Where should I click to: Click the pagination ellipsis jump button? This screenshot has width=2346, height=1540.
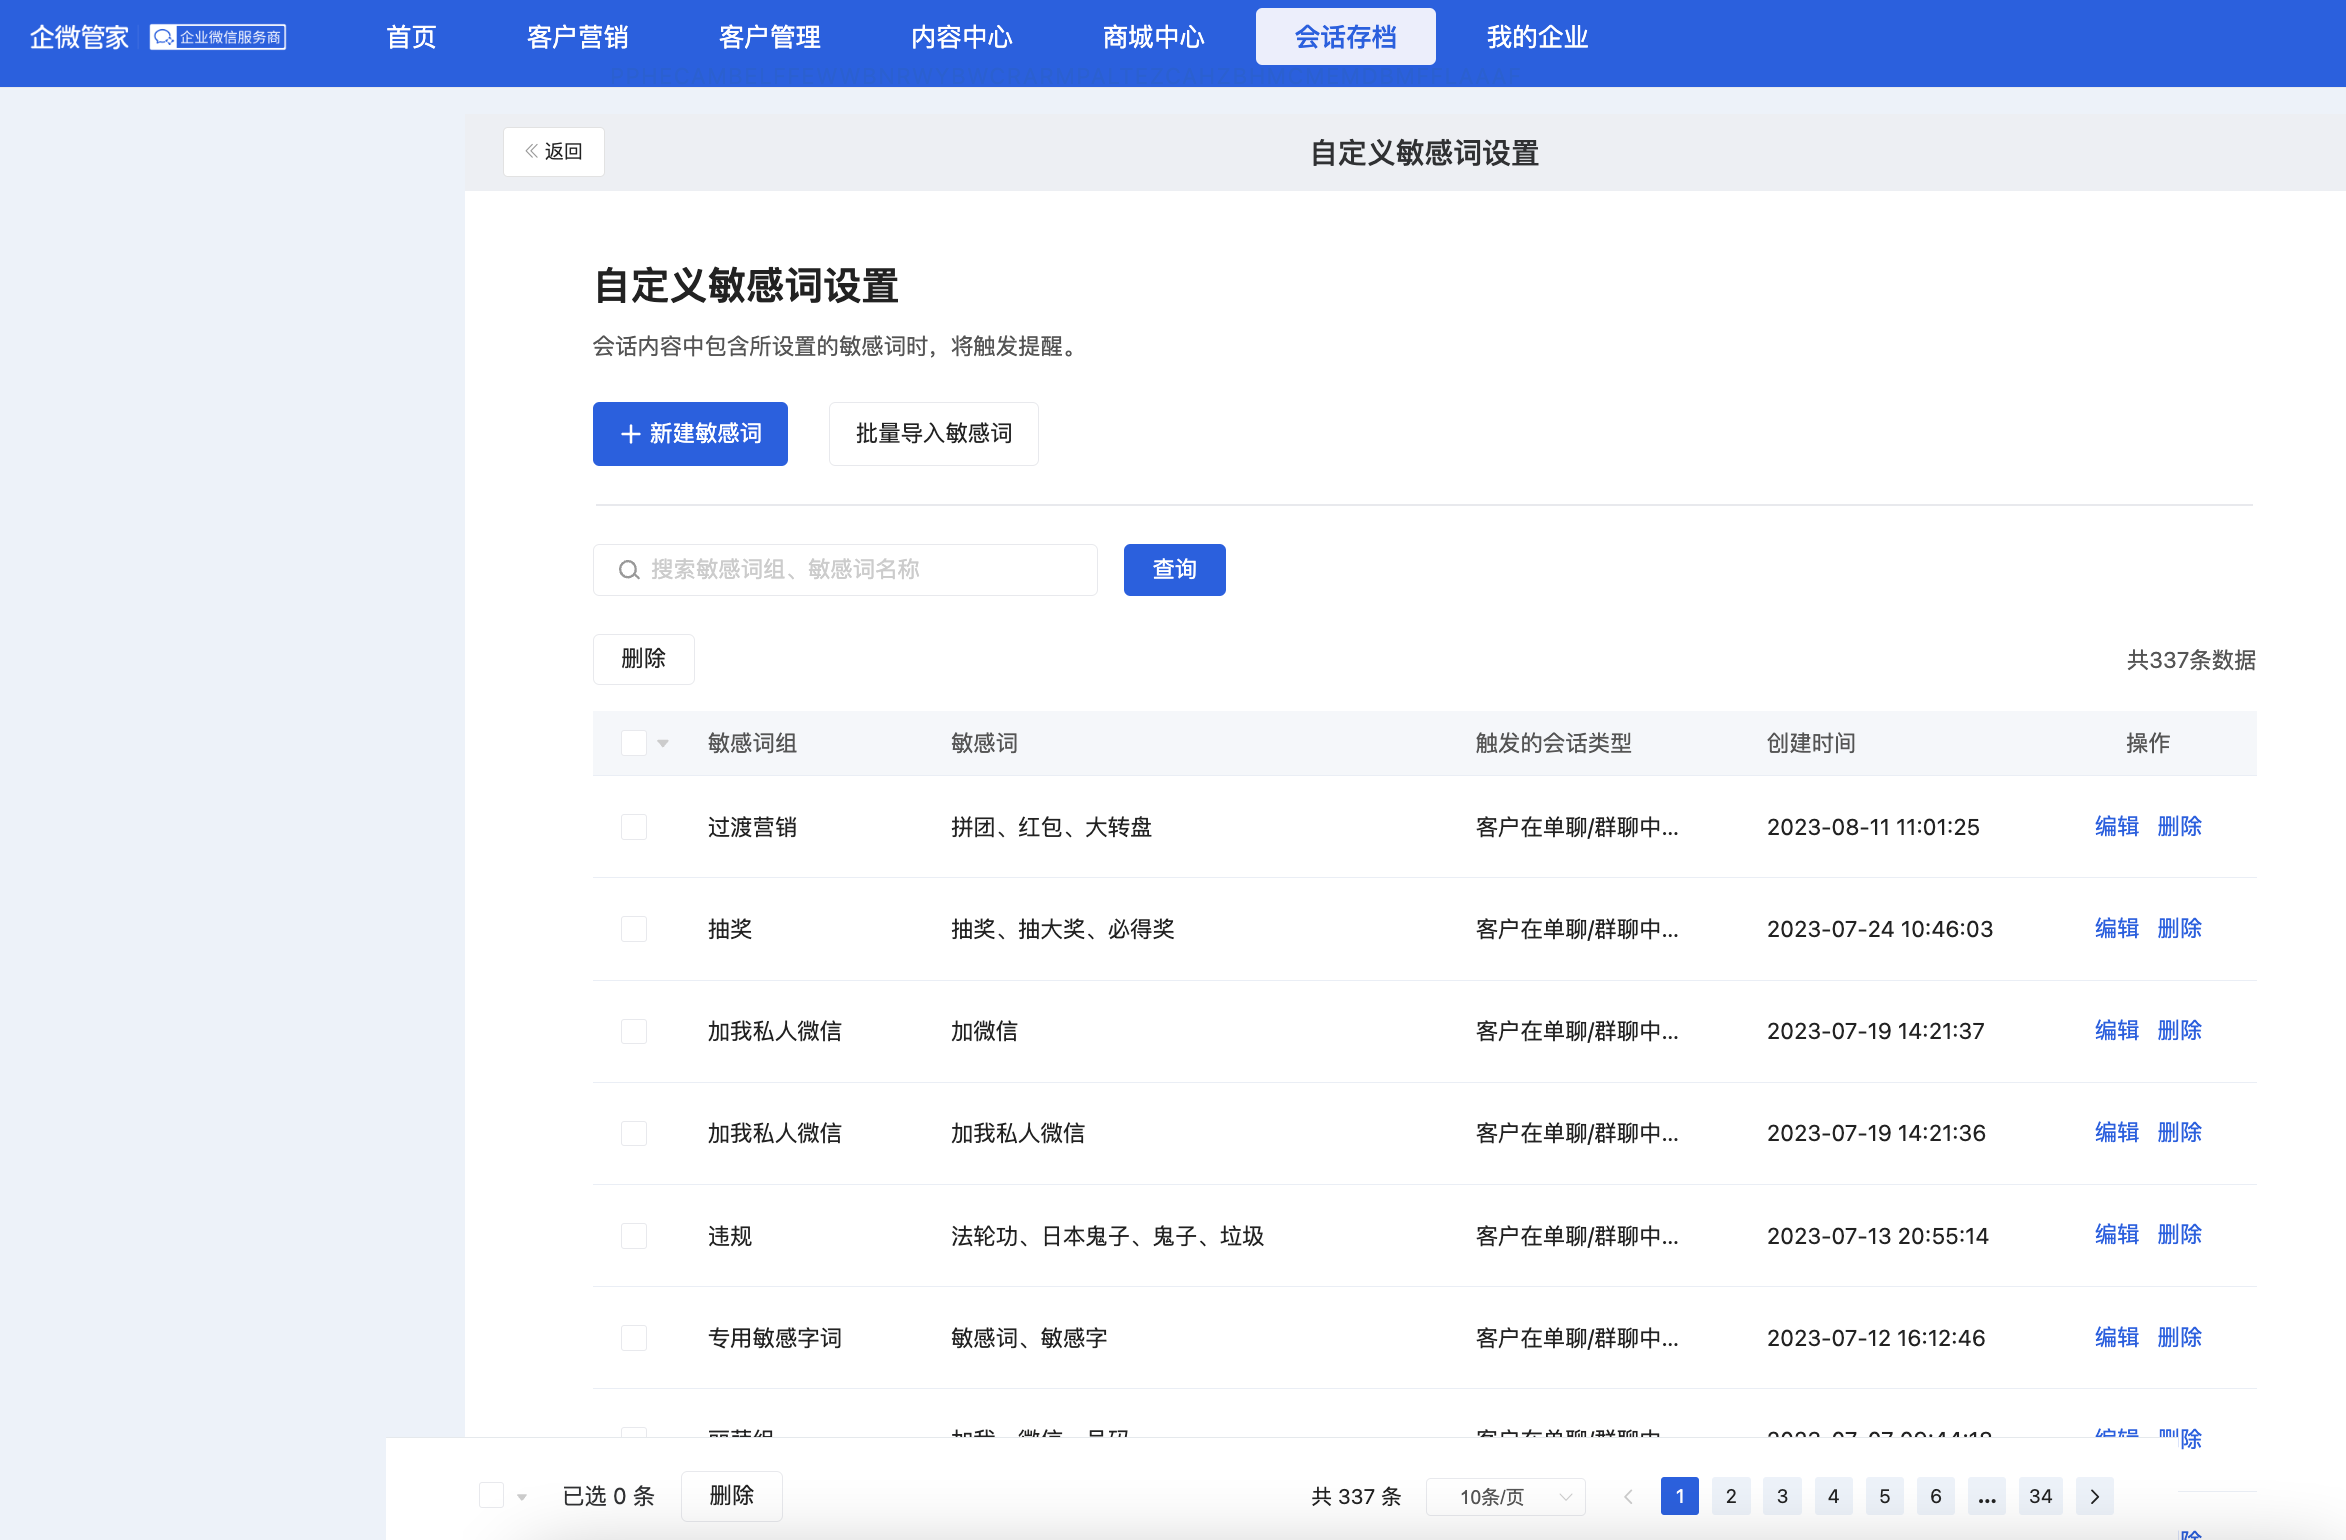tap(1987, 1496)
